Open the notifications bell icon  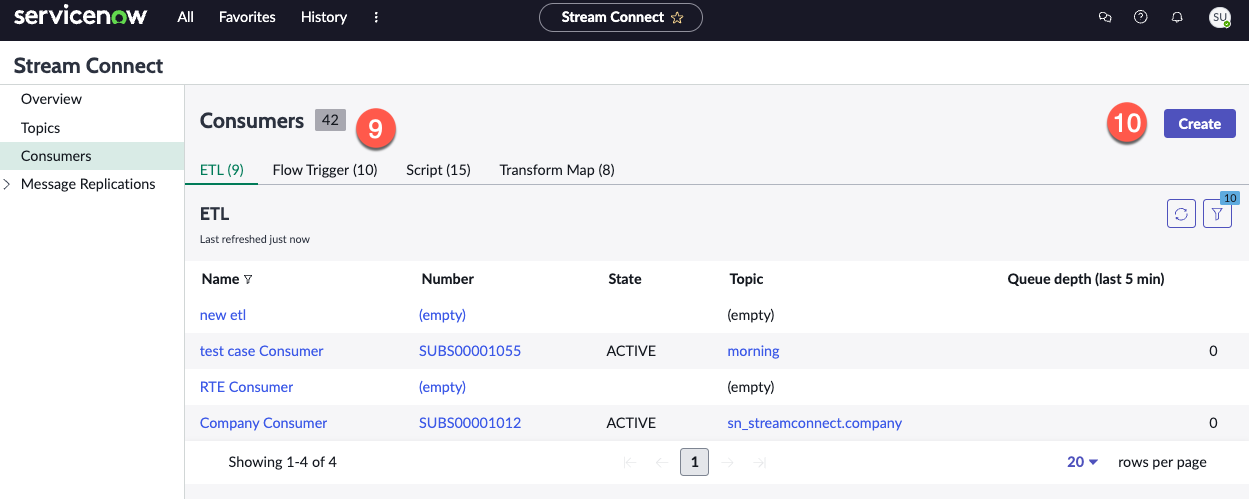[x=1177, y=17]
